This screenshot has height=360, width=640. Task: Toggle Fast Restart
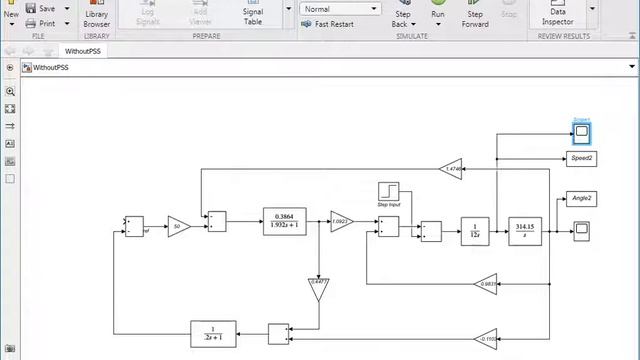pyautogui.click(x=328, y=24)
